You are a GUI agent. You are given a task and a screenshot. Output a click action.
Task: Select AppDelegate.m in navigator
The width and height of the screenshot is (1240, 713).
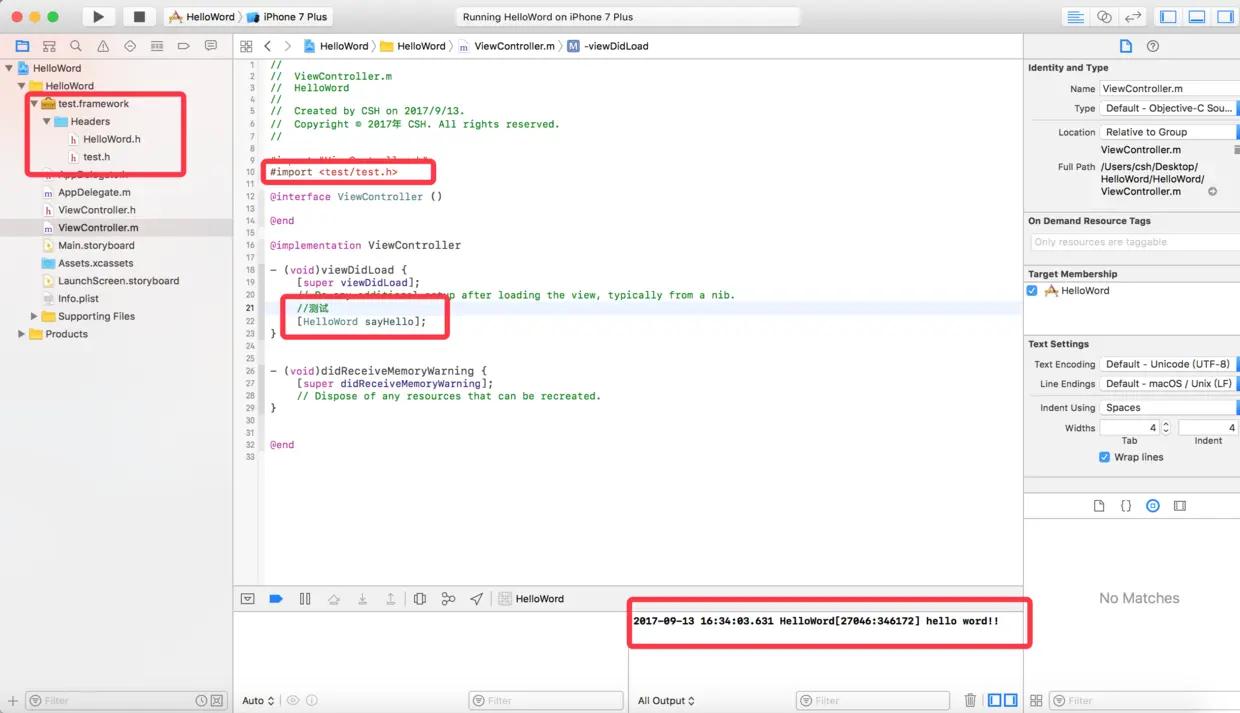coord(94,192)
